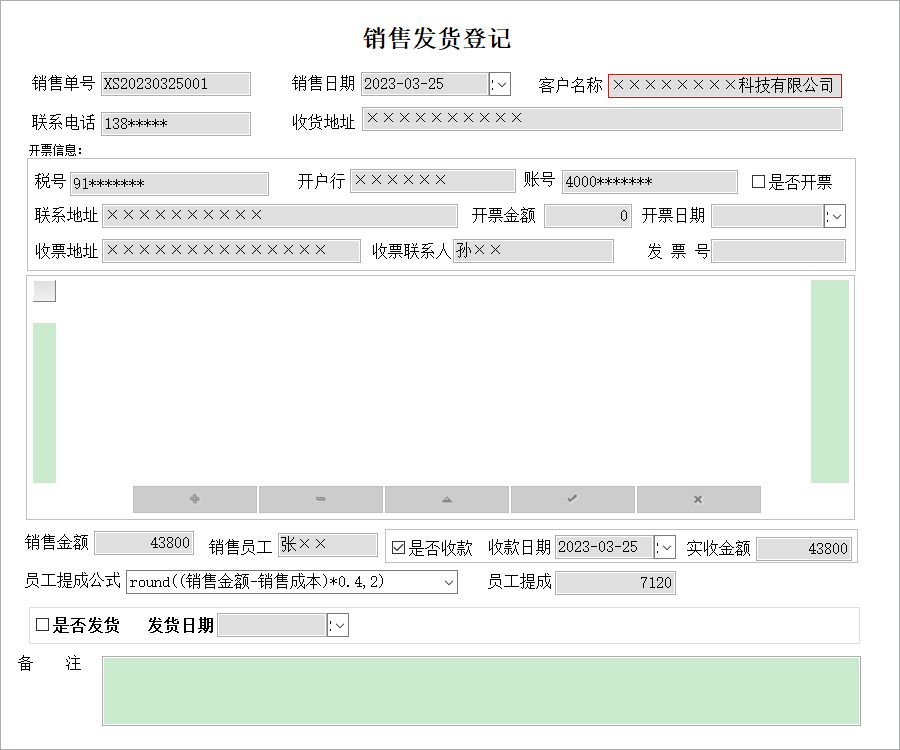Click the 员工提成 field showing 7120
900x750 pixels.
[x=615, y=583]
